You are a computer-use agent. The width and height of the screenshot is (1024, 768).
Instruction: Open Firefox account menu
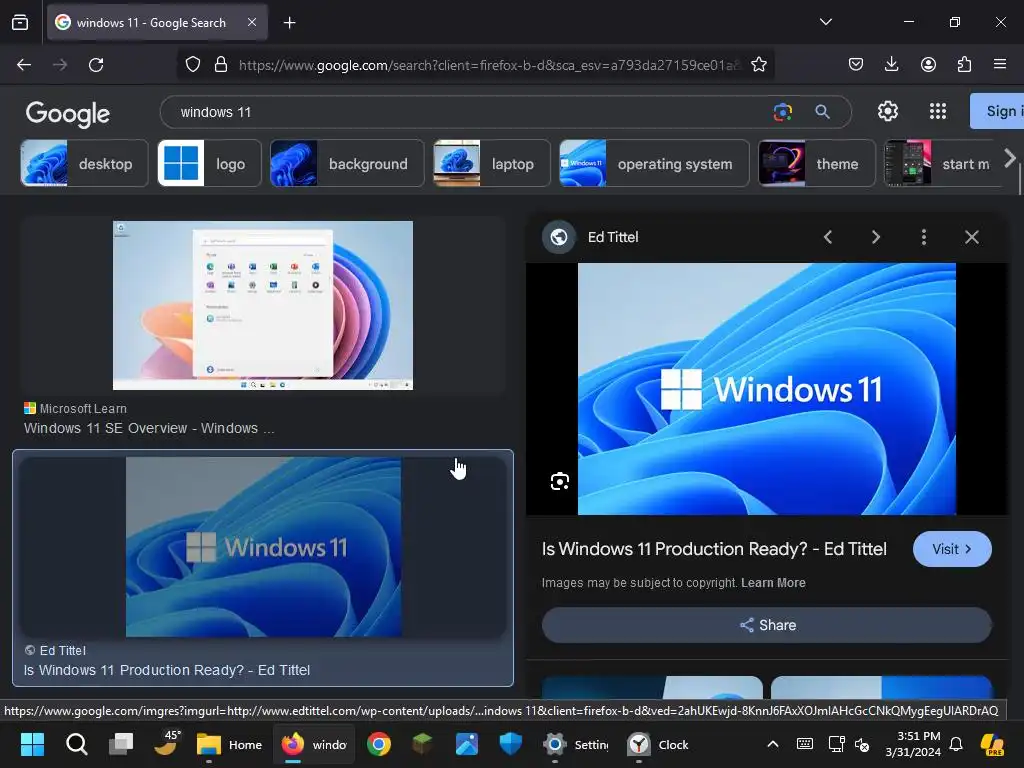click(x=928, y=64)
